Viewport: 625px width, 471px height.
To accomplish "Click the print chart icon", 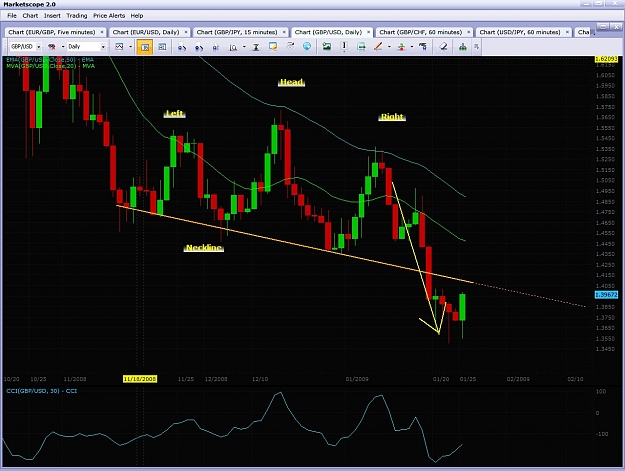I will point(361,47).
